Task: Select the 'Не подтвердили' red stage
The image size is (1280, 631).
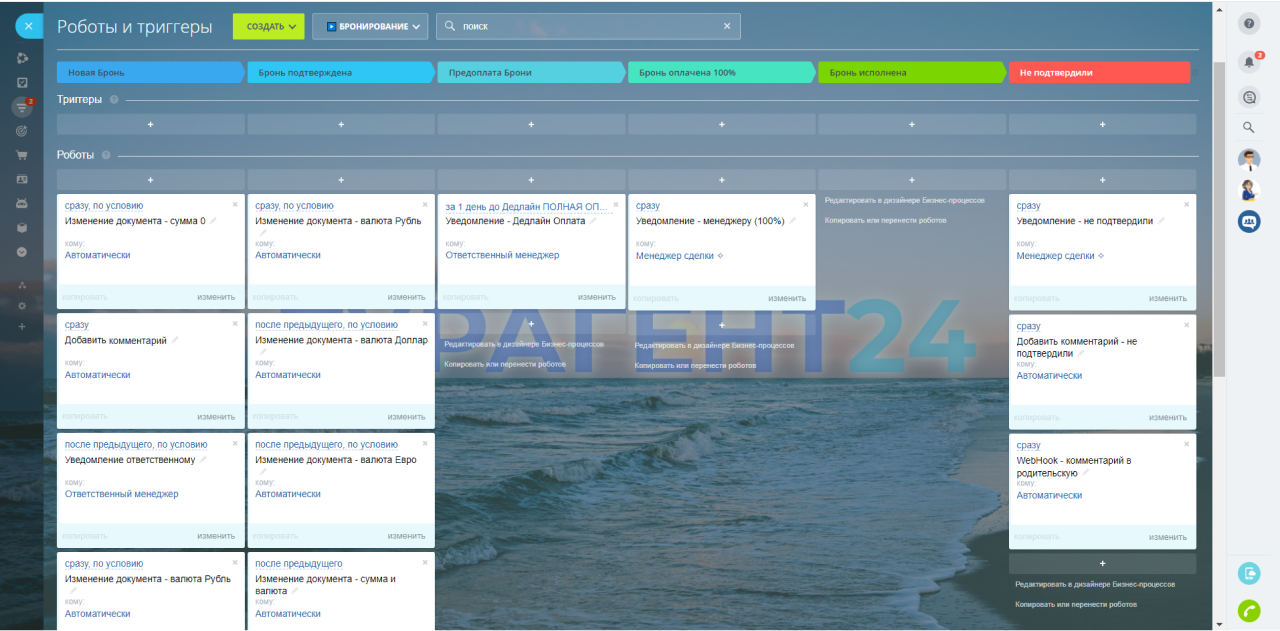Action: (x=1100, y=72)
